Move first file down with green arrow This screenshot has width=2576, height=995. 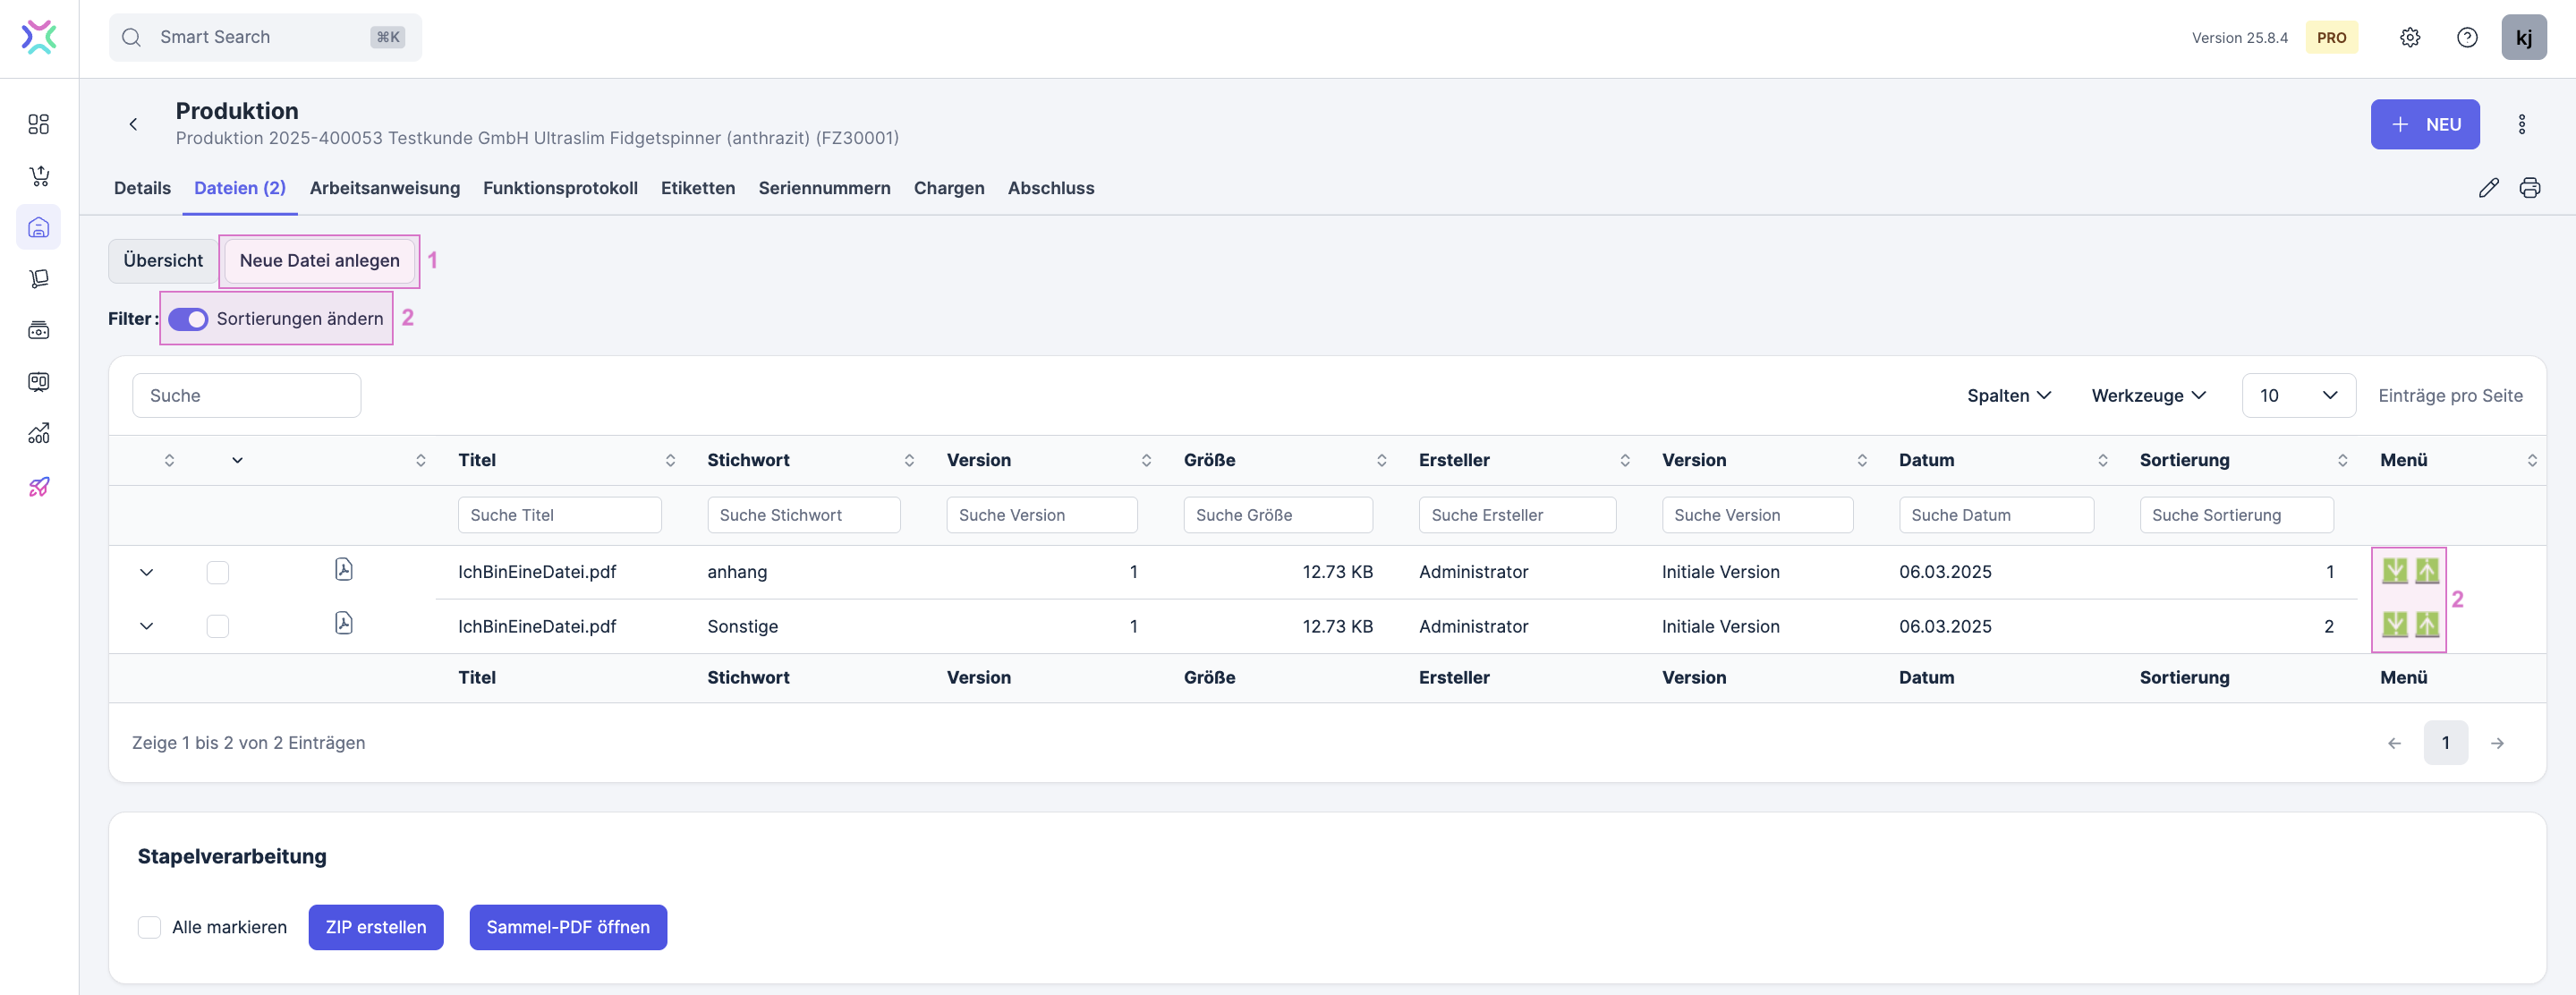coord(2394,571)
